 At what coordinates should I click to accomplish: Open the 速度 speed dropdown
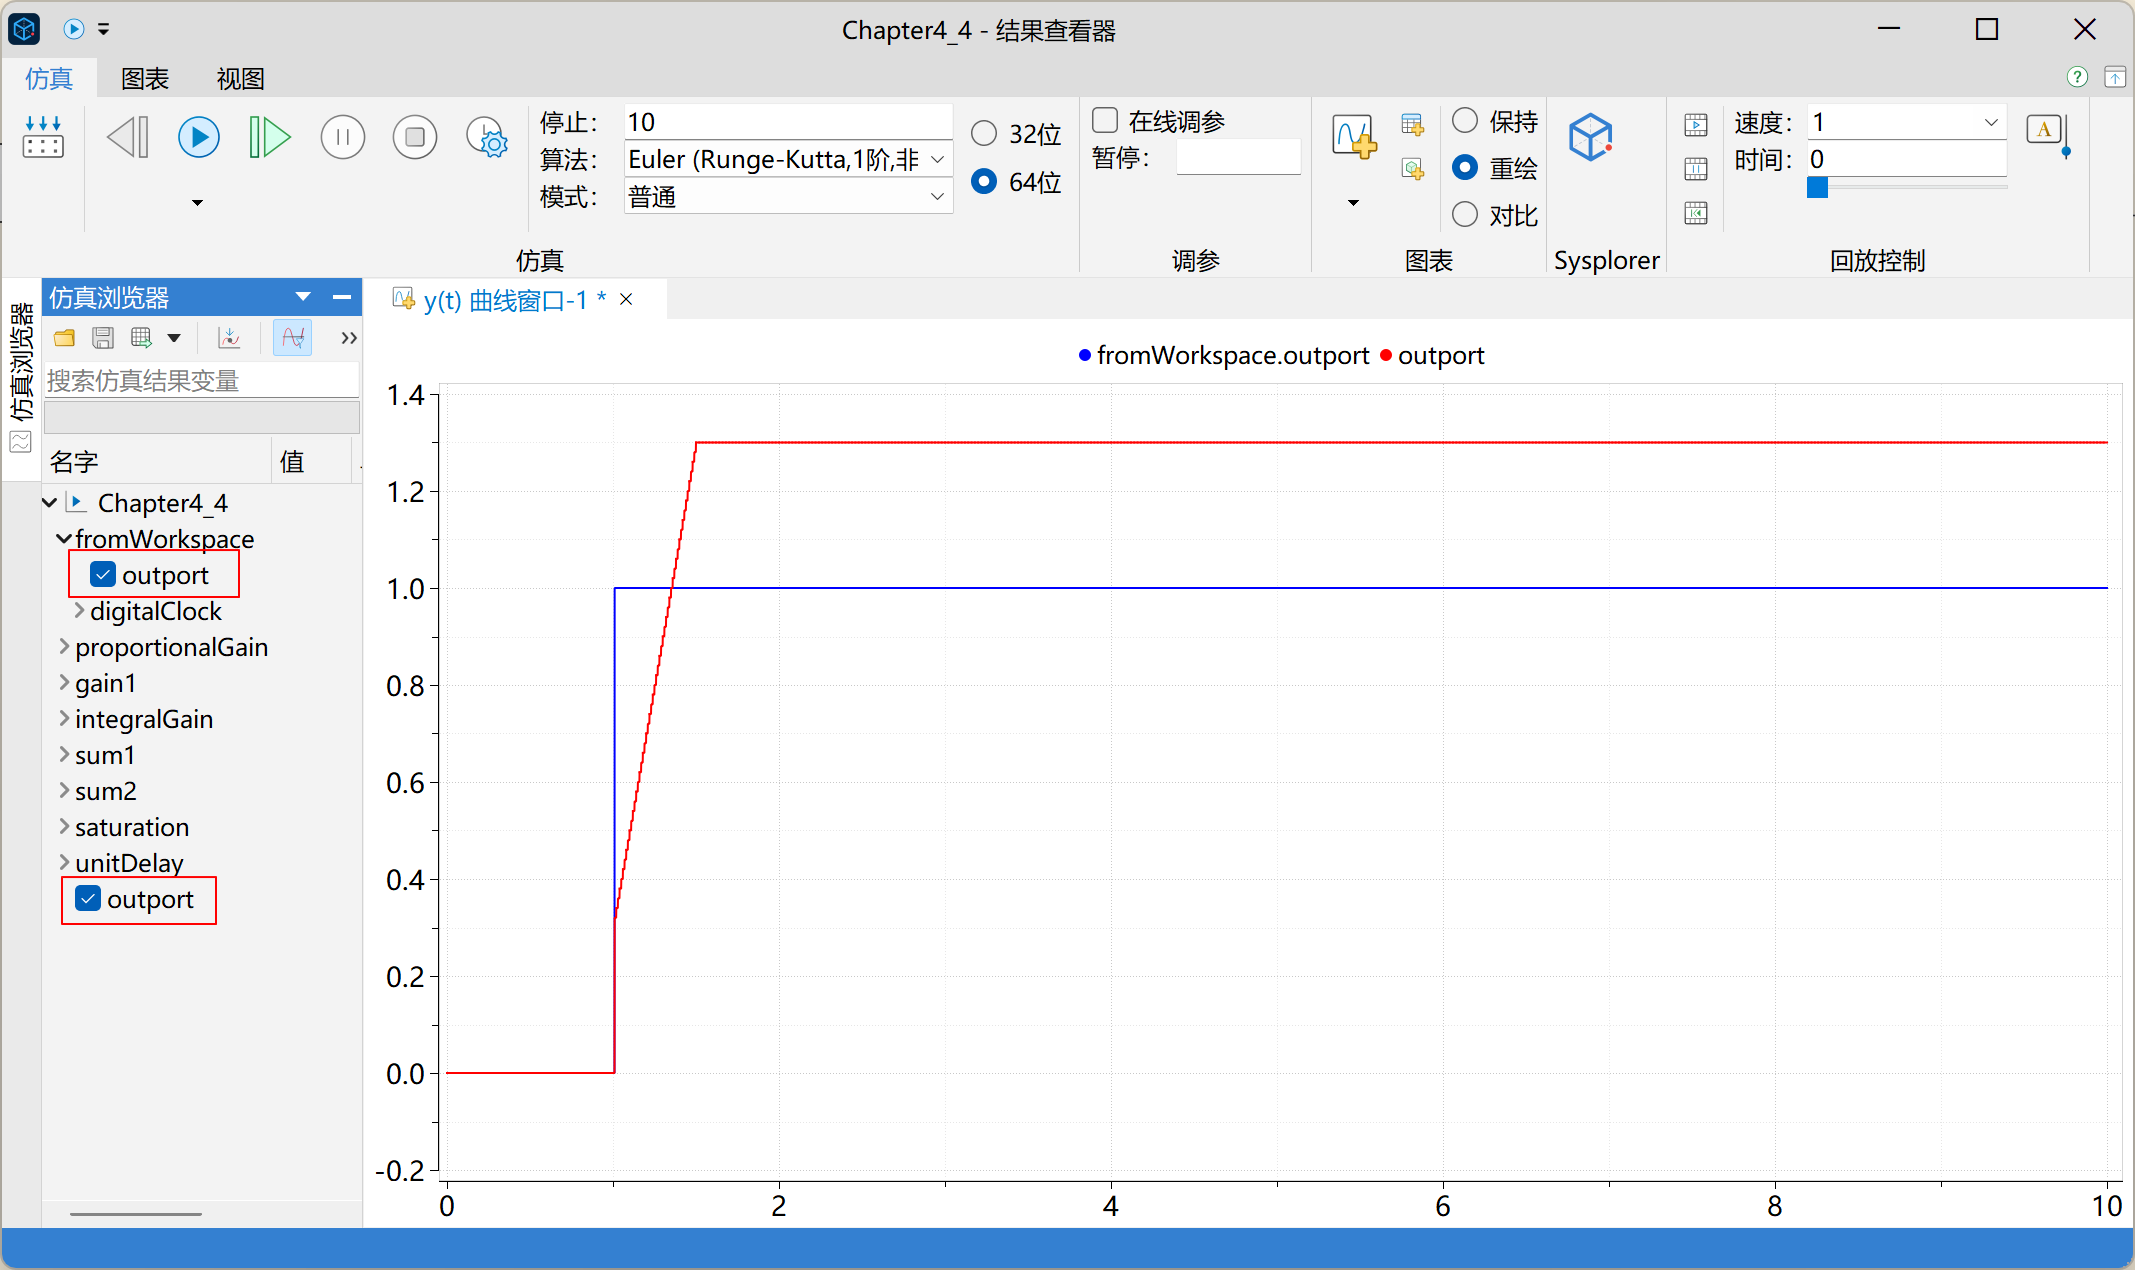[1990, 122]
